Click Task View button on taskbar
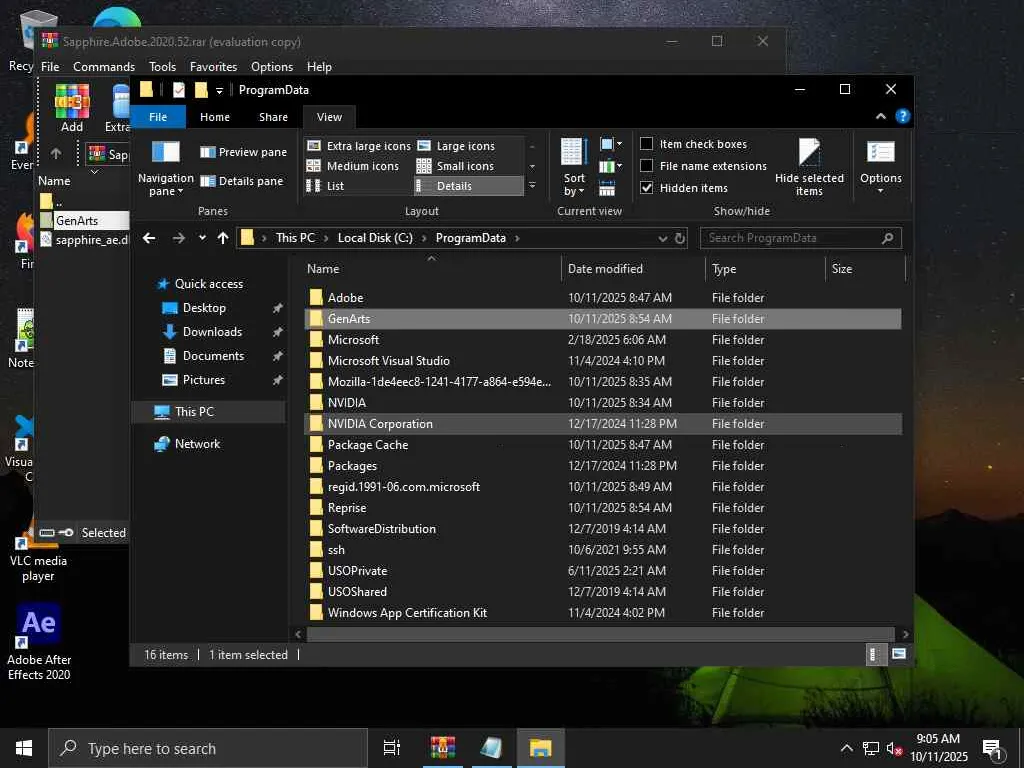The height and width of the screenshot is (768, 1024). 391,748
